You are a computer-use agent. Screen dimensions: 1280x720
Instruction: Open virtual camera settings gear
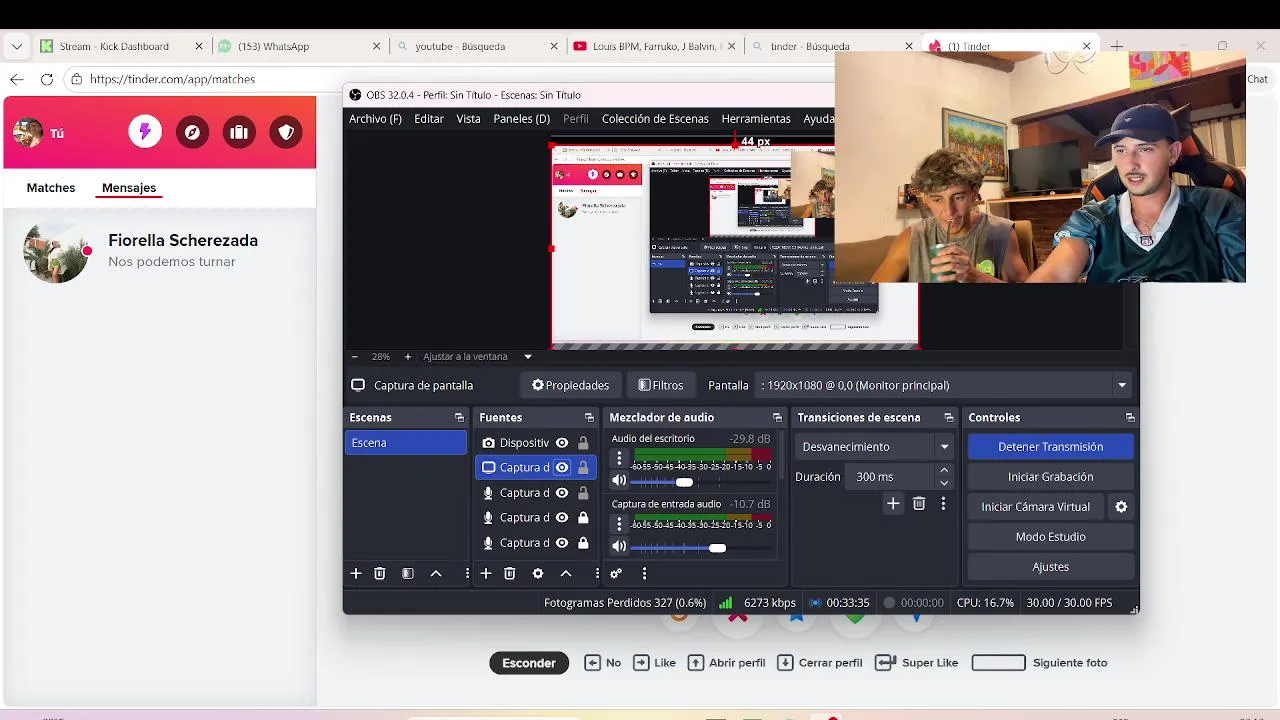1121,507
